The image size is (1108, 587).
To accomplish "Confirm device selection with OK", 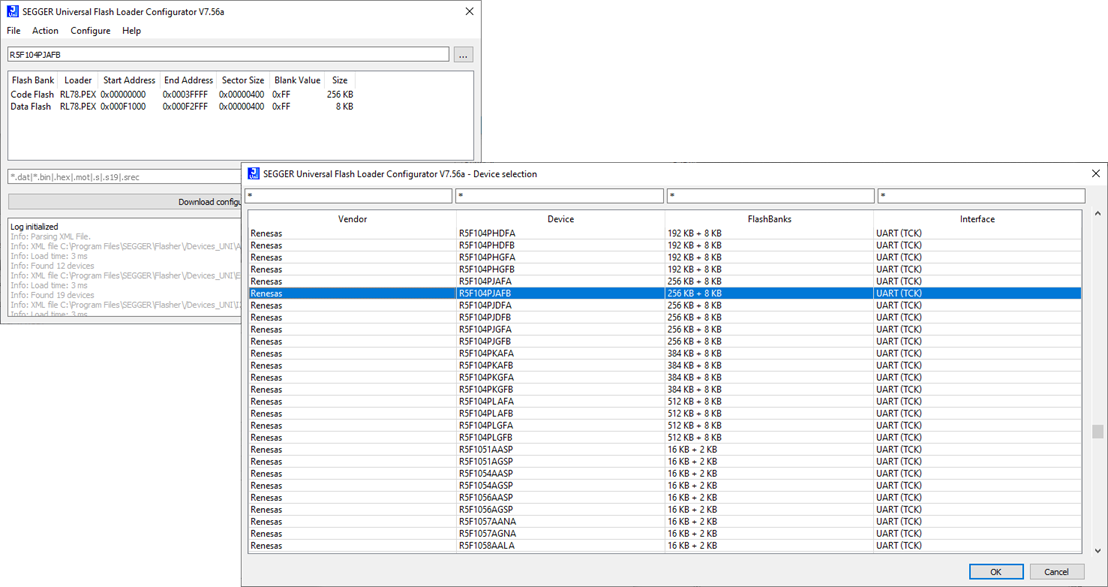I will (x=996, y=571).
